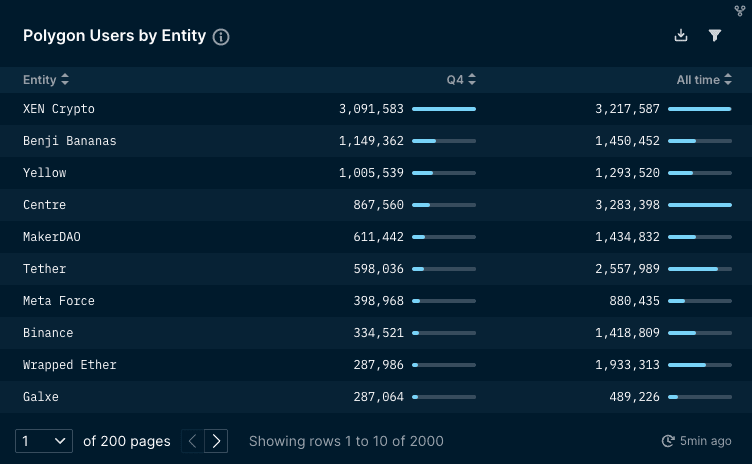Select the Wrapped Ether entity
This screenshot has width=752, height=464.
pyautogui.click(x=70, y=365)
